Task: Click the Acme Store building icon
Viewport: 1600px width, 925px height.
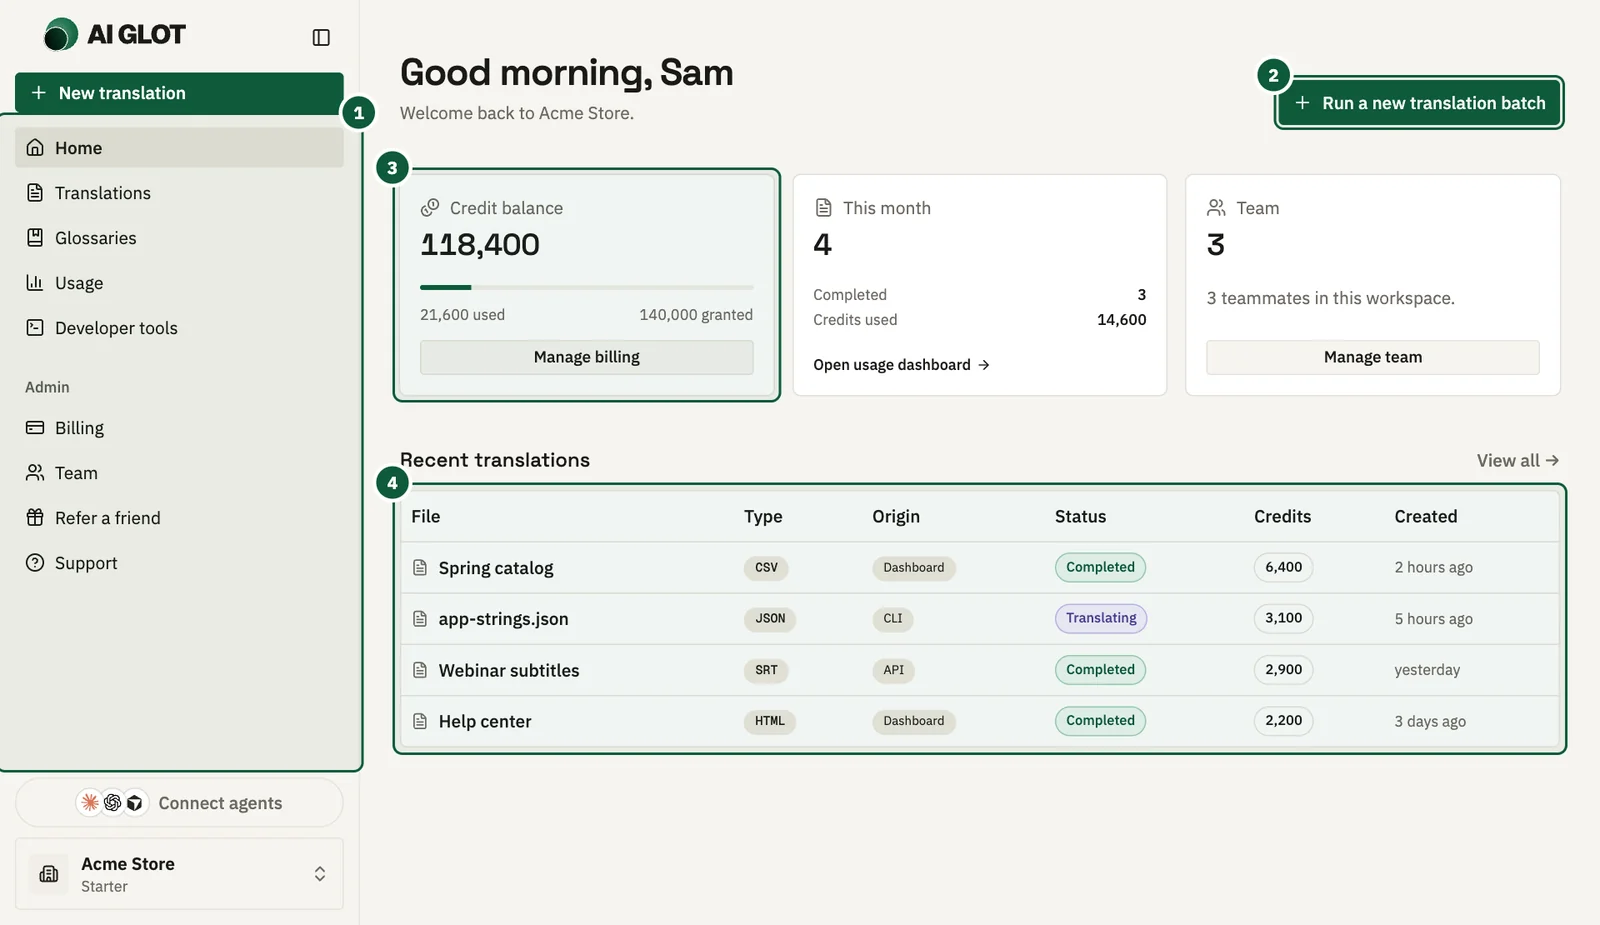Action: [x=48, y=874]
